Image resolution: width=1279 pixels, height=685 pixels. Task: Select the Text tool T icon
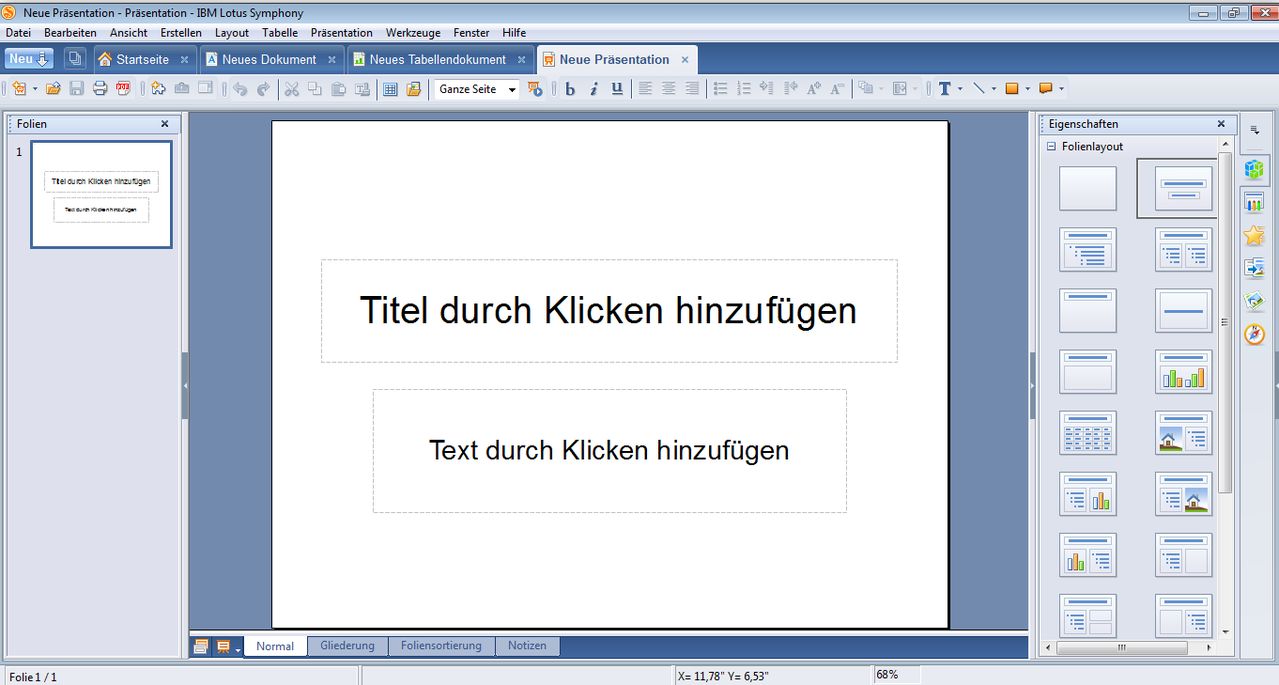point(944,89)
